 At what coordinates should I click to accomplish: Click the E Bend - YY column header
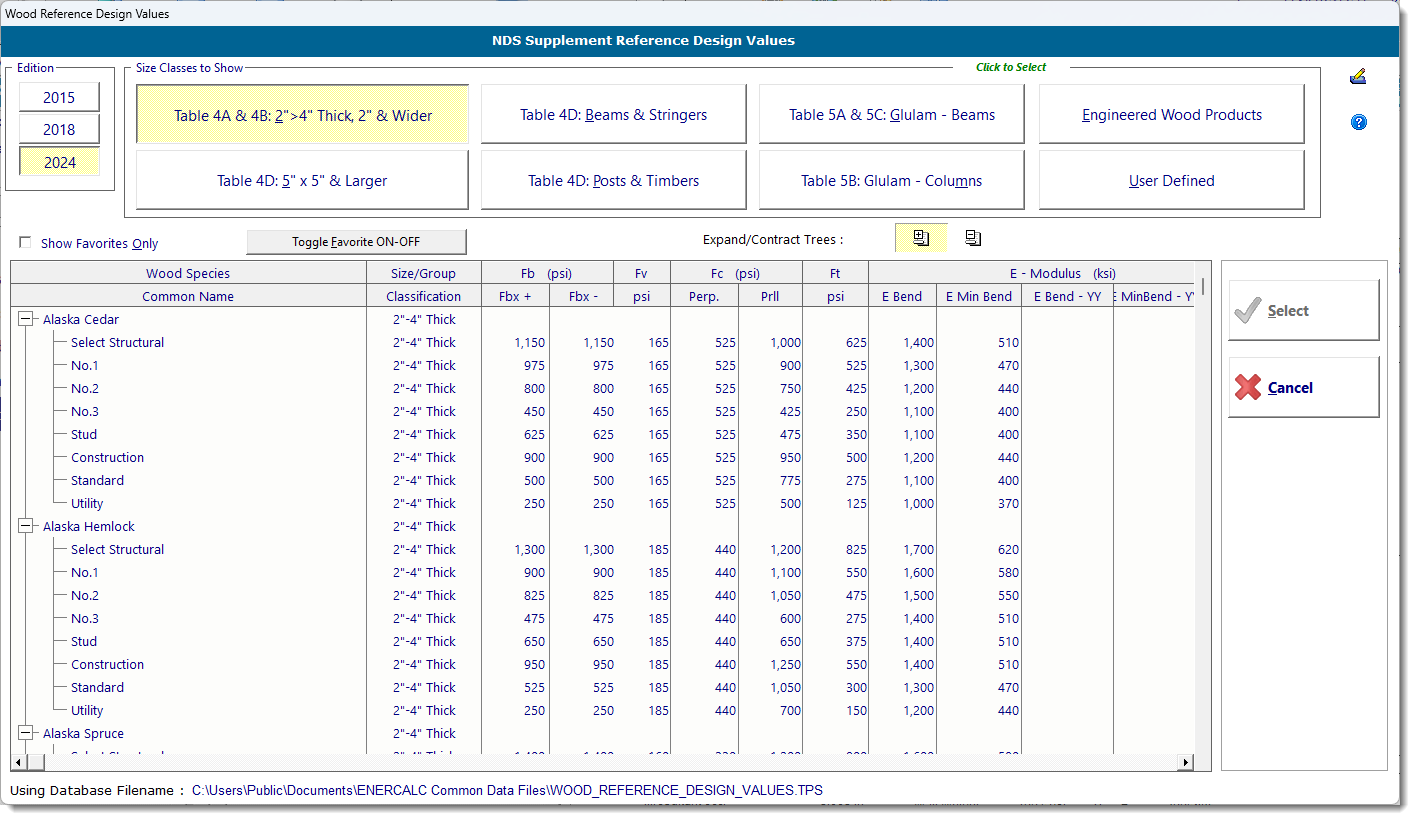[1067, 296]
